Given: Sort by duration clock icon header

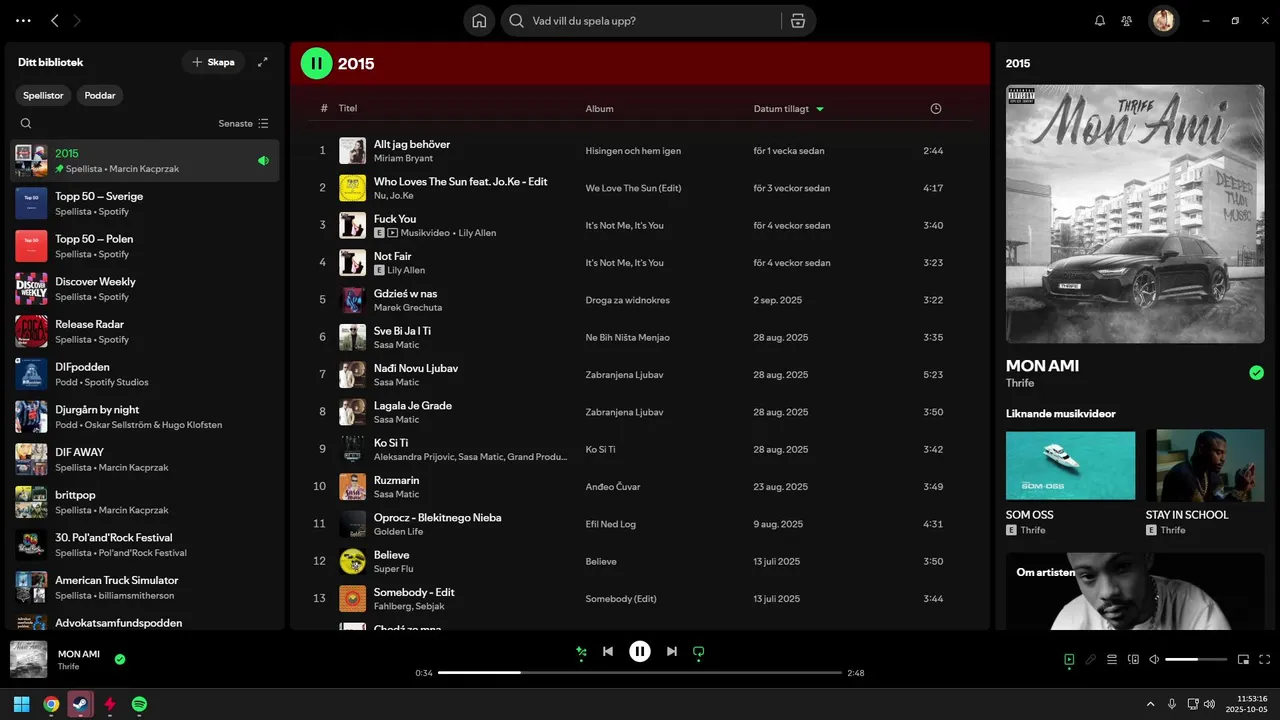Looking at the screenshot, I should pos(936,108).
